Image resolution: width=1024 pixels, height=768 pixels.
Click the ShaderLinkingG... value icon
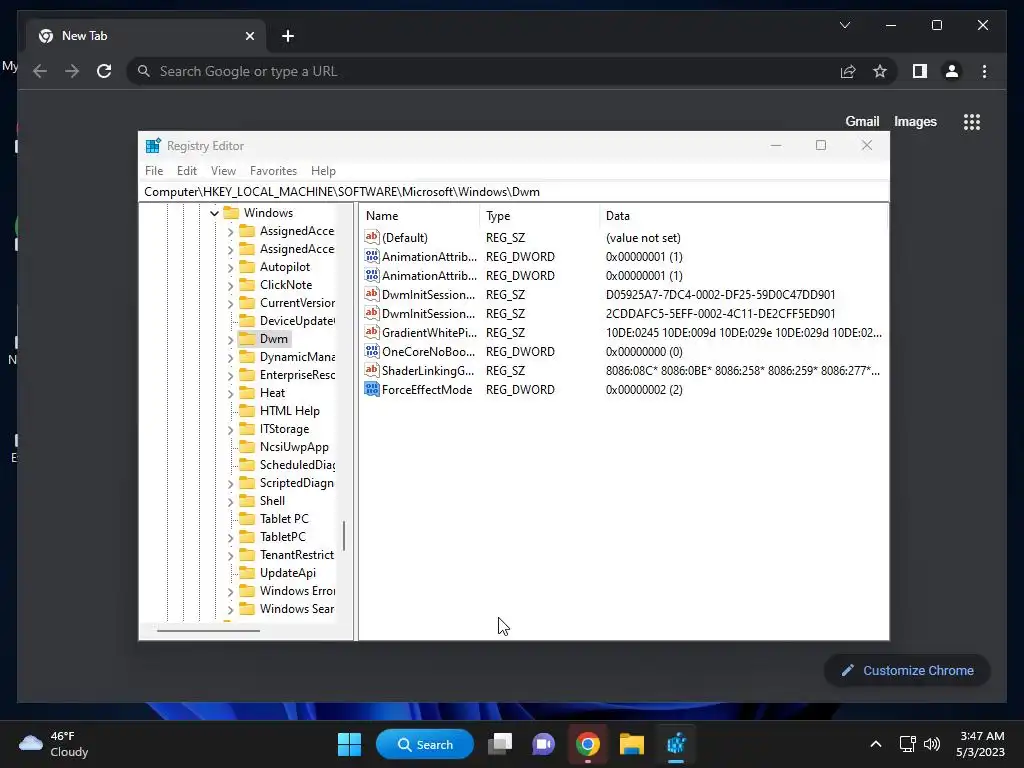tap(372, 370)
